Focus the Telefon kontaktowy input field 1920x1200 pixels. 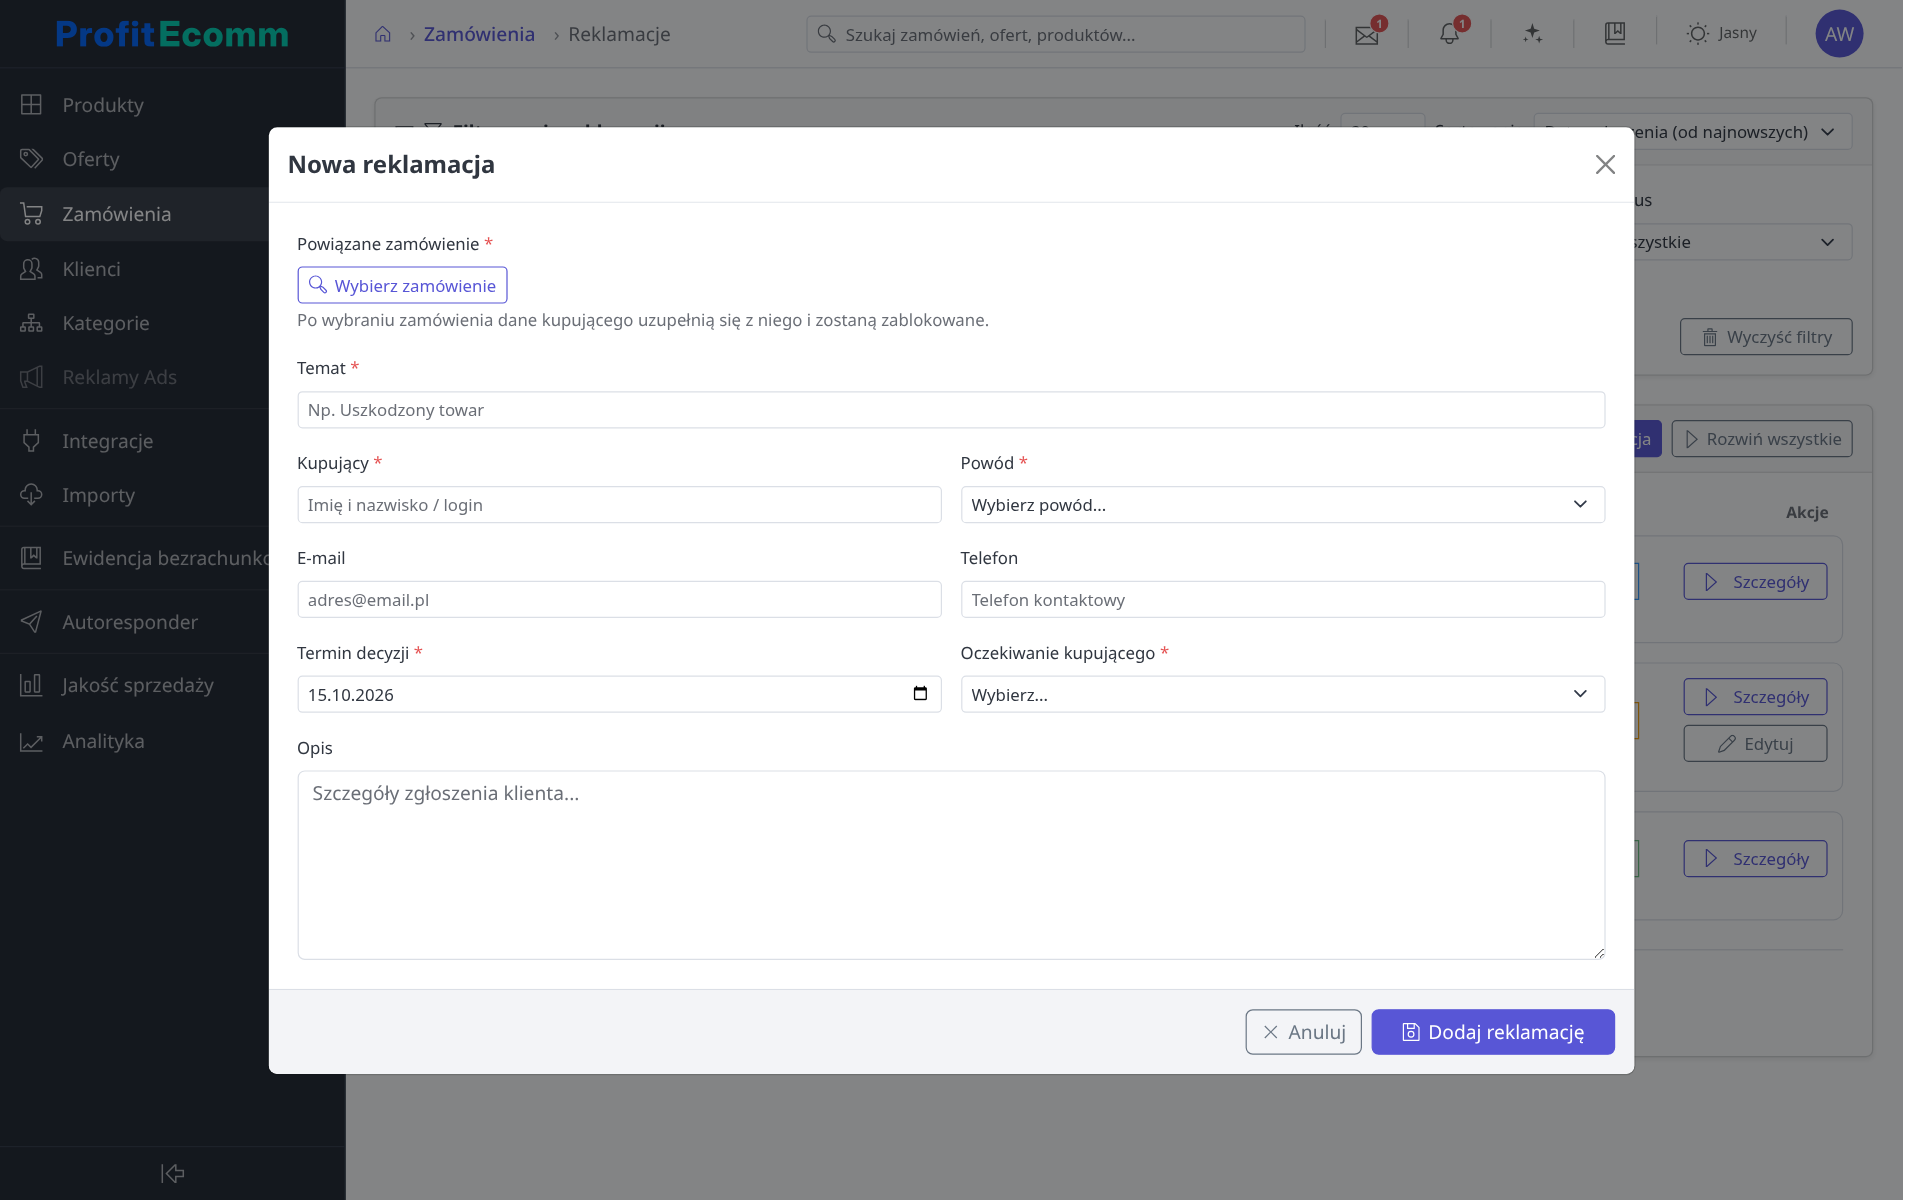click(1282, 600)
